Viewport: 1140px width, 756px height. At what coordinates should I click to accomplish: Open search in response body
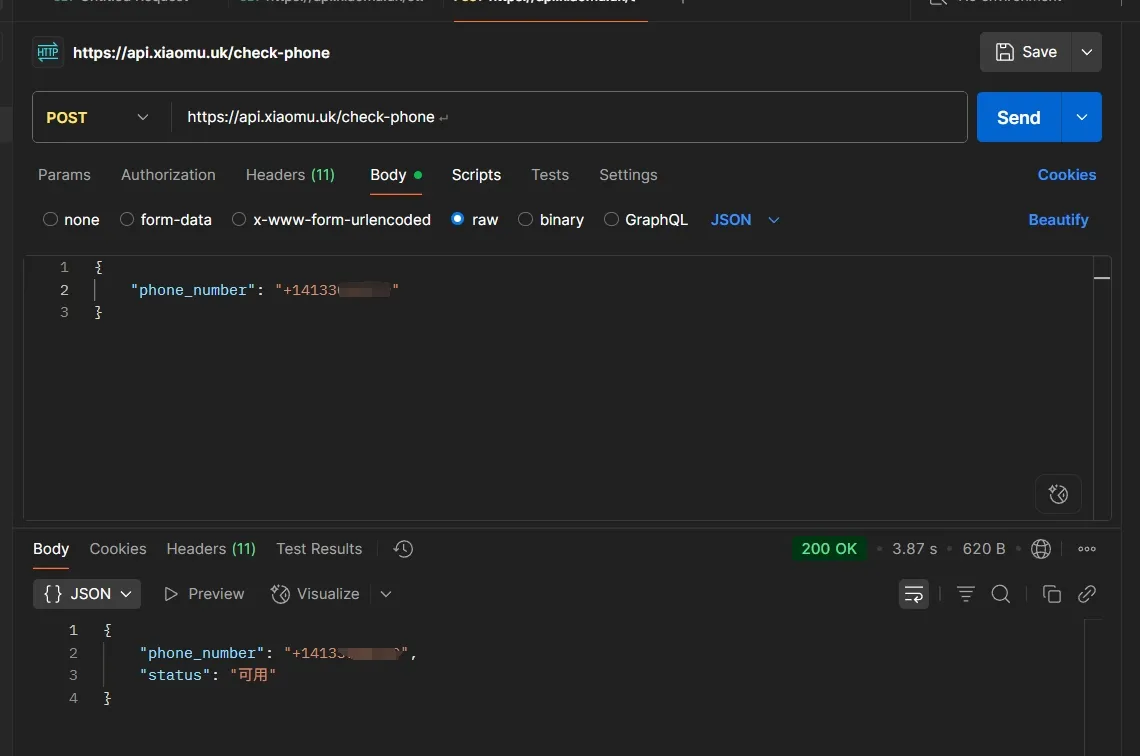pyautogui.click(x=1000, y=594)
